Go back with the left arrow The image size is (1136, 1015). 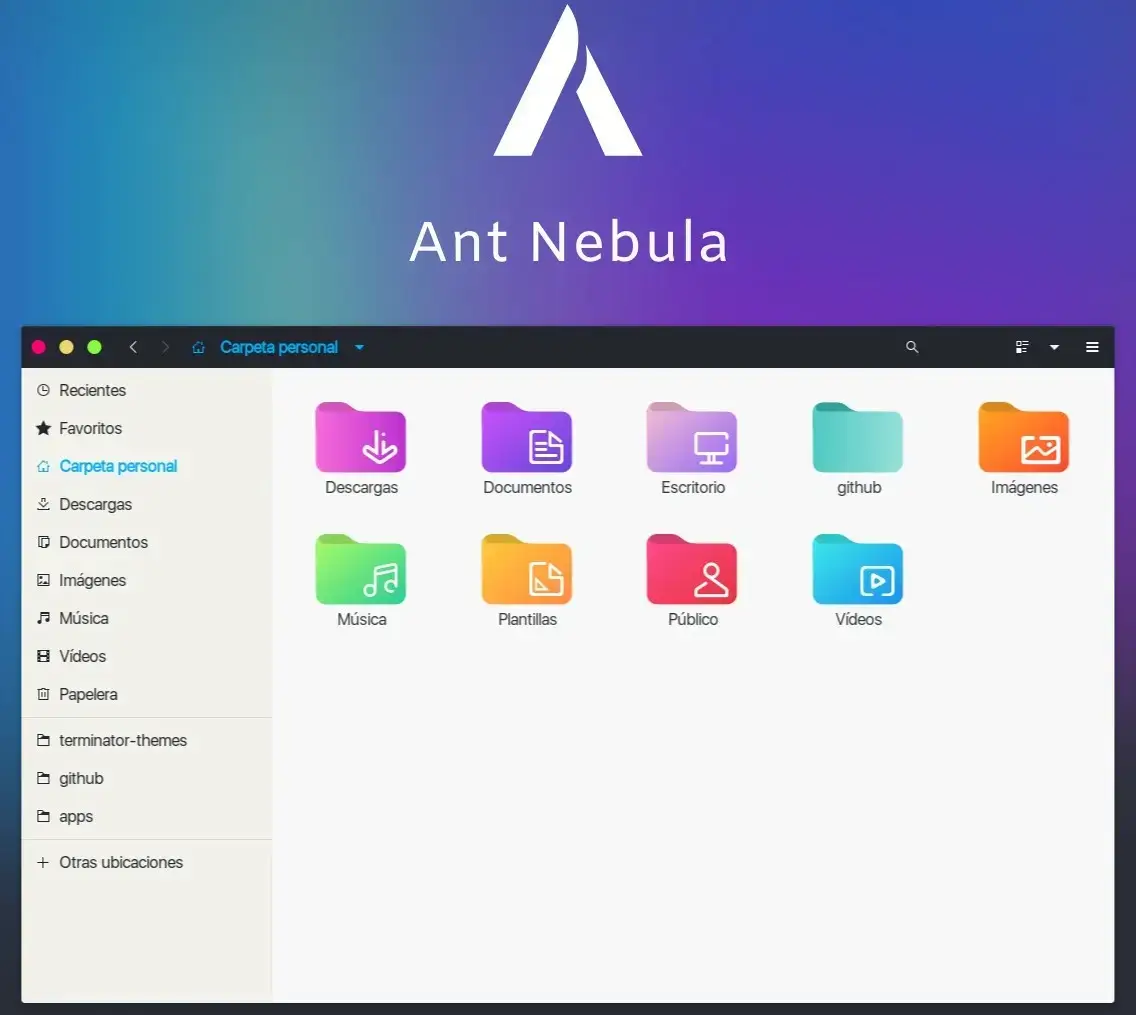coord(133,347)
